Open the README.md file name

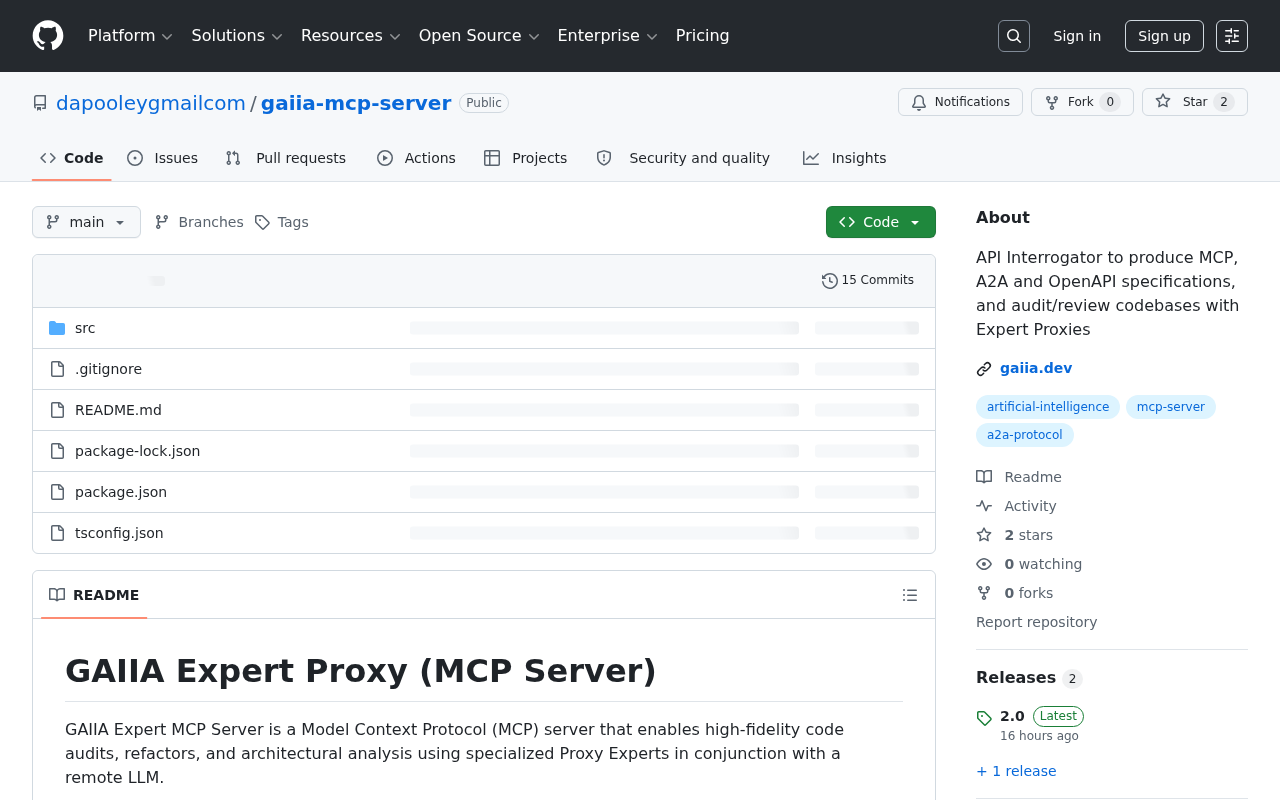[118, 410]
